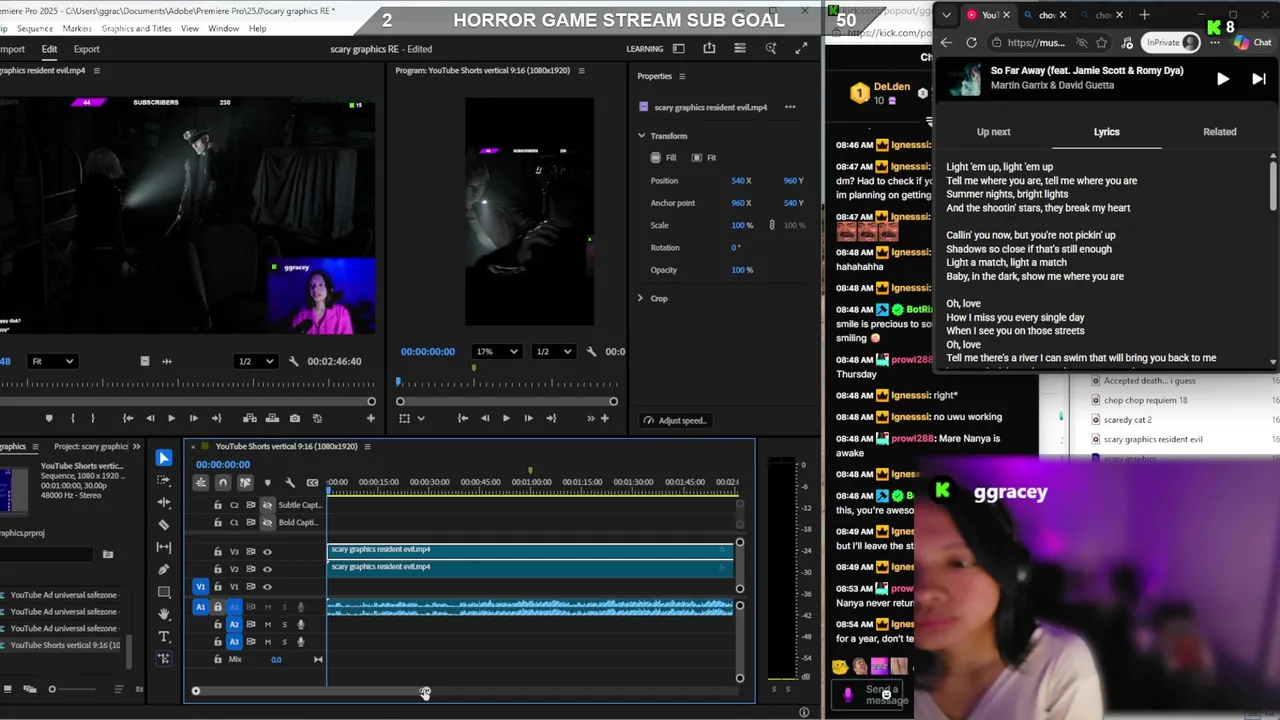Click Insert button in Source monitor
The height and width of the screenshot is (720, 1280).
pos(250,418)
